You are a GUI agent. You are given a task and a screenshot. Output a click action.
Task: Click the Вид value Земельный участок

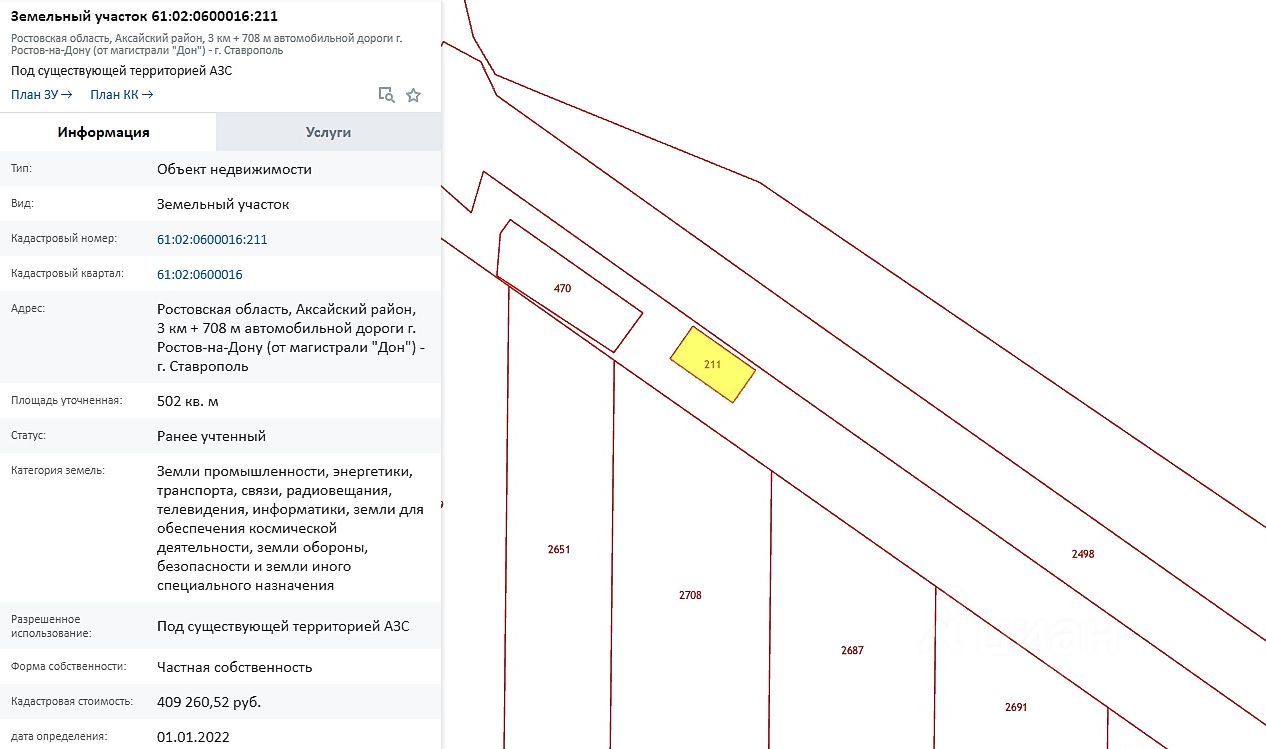pyautogui.click(x=223, y=204)
